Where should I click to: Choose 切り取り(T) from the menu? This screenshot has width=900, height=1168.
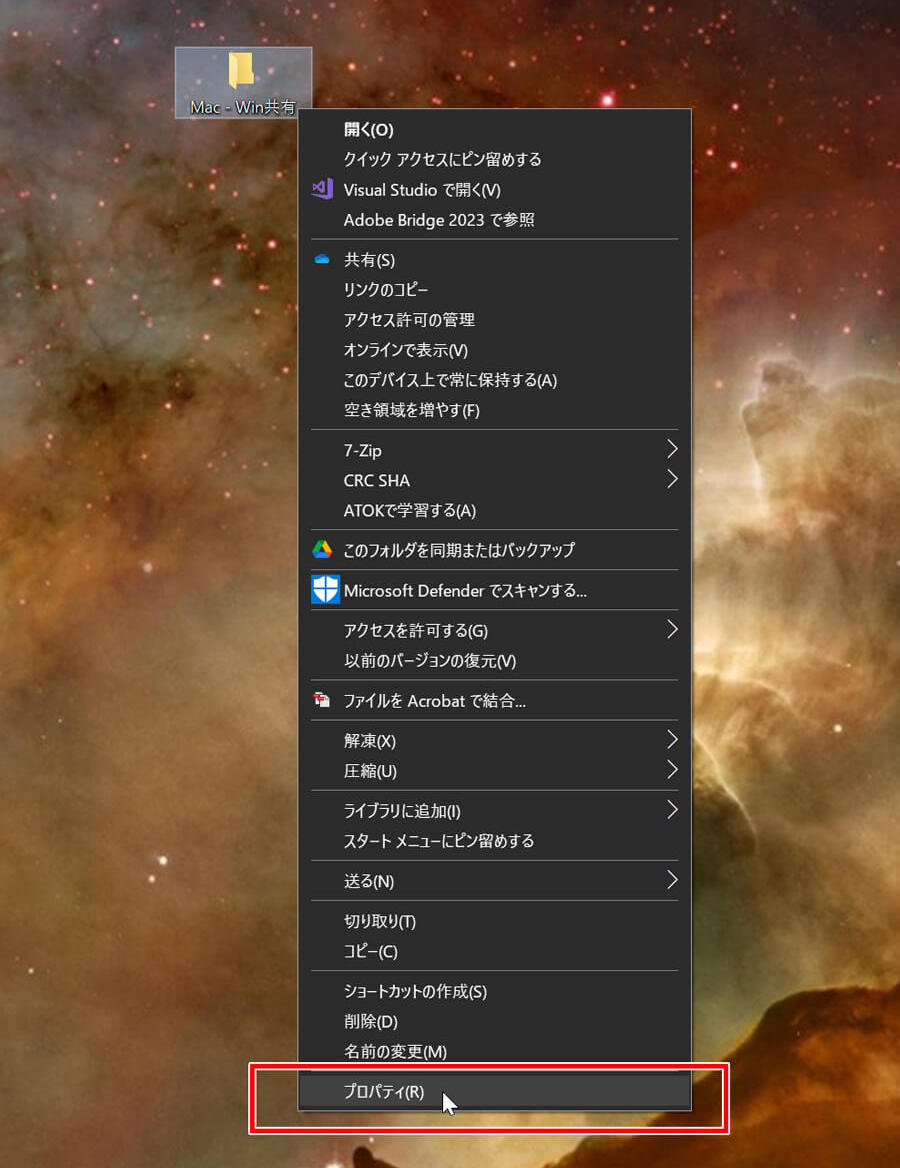(495, 921)
